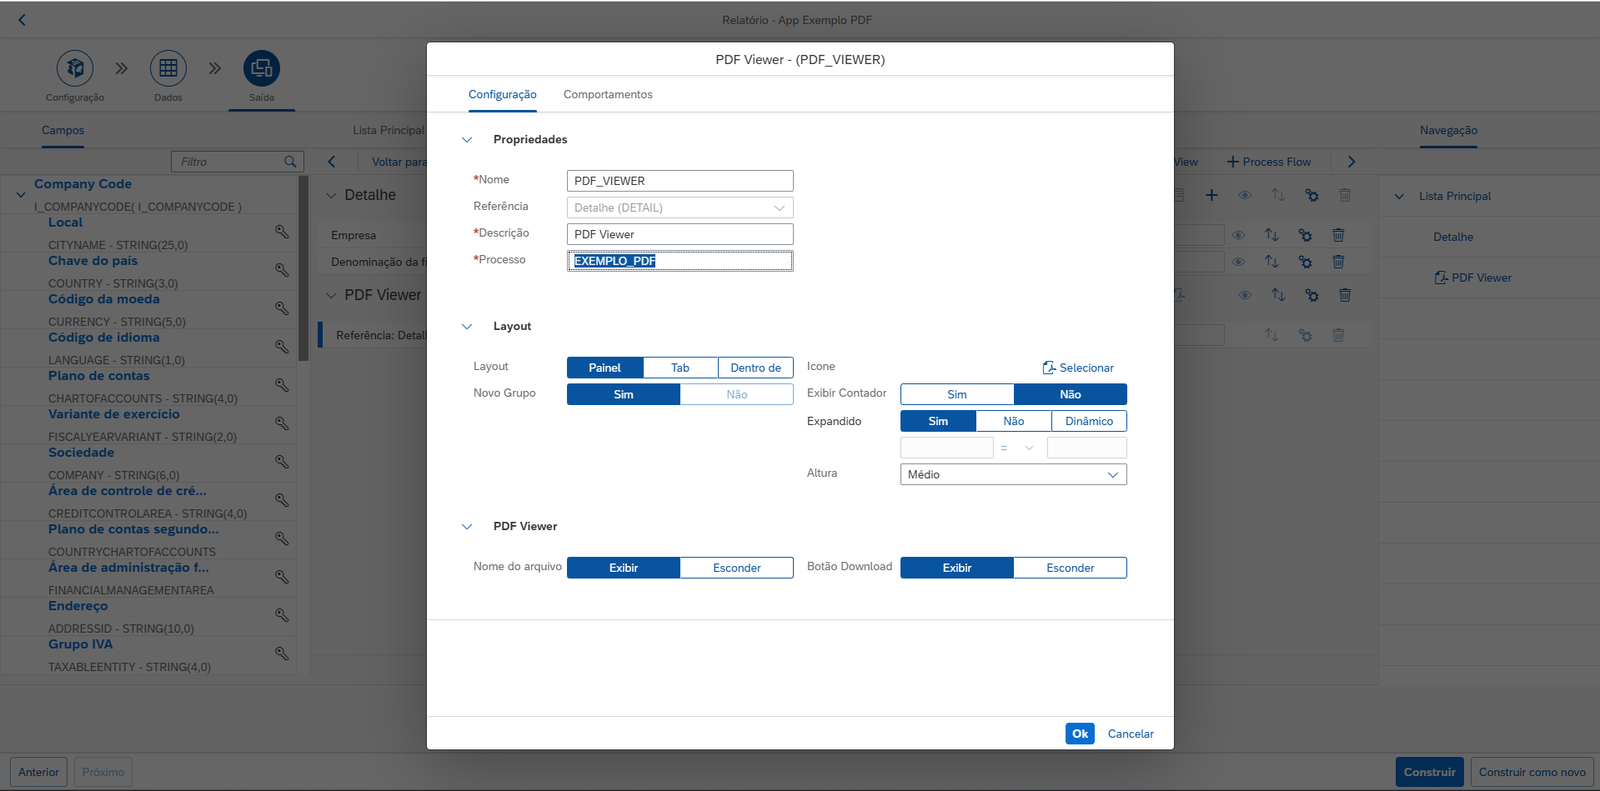Click the trash icon in the PDF Viewer section row
1600x791 pixels.
1345,295
